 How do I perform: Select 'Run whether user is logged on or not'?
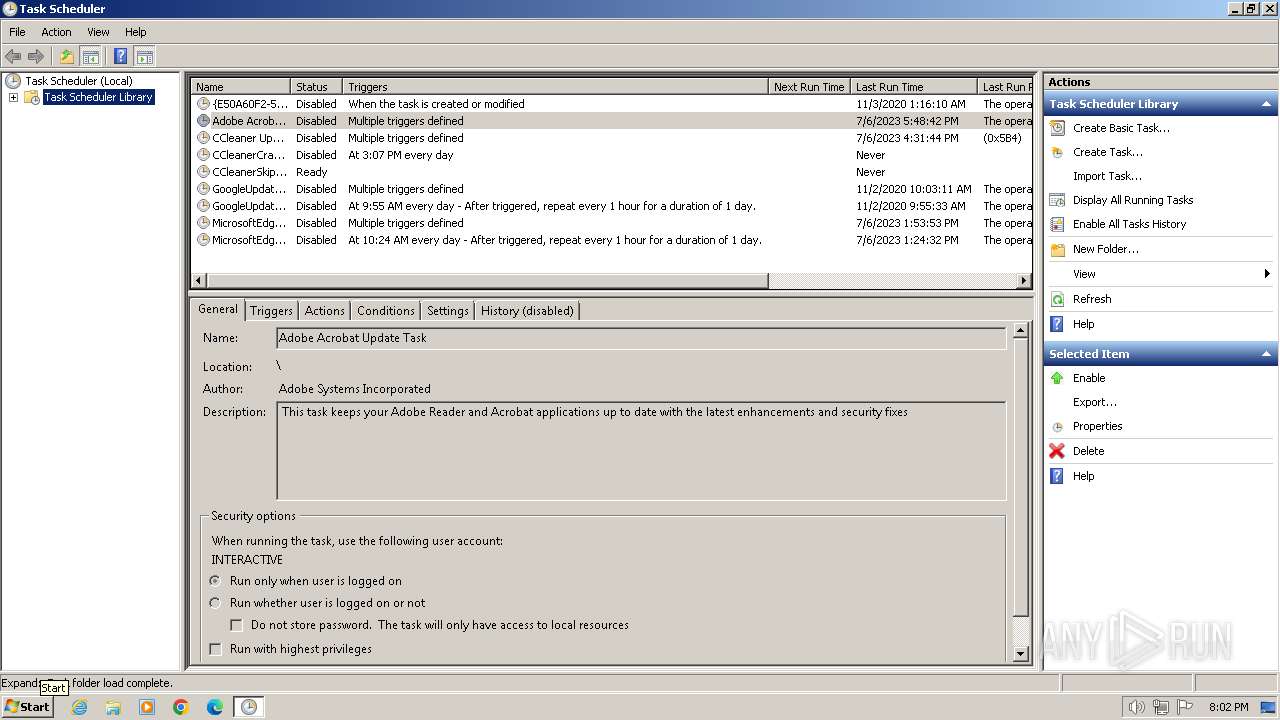tap(215, 603)
